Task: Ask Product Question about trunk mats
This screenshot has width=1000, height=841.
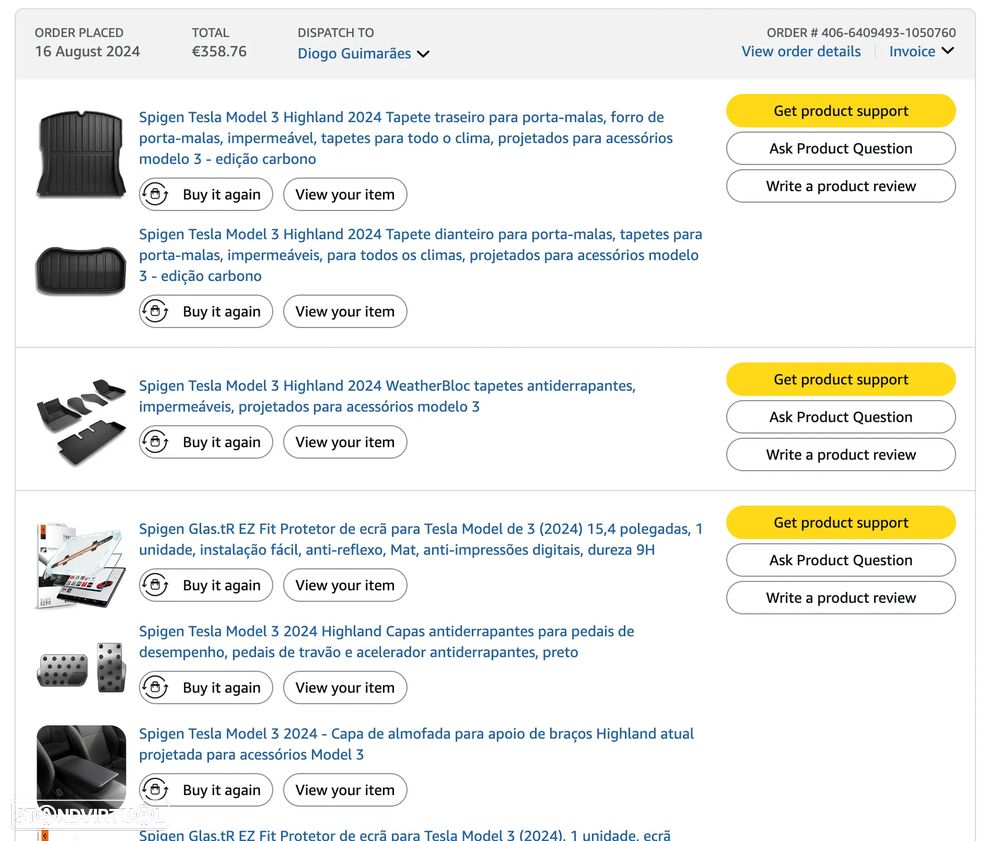Action: click(840, 149)
